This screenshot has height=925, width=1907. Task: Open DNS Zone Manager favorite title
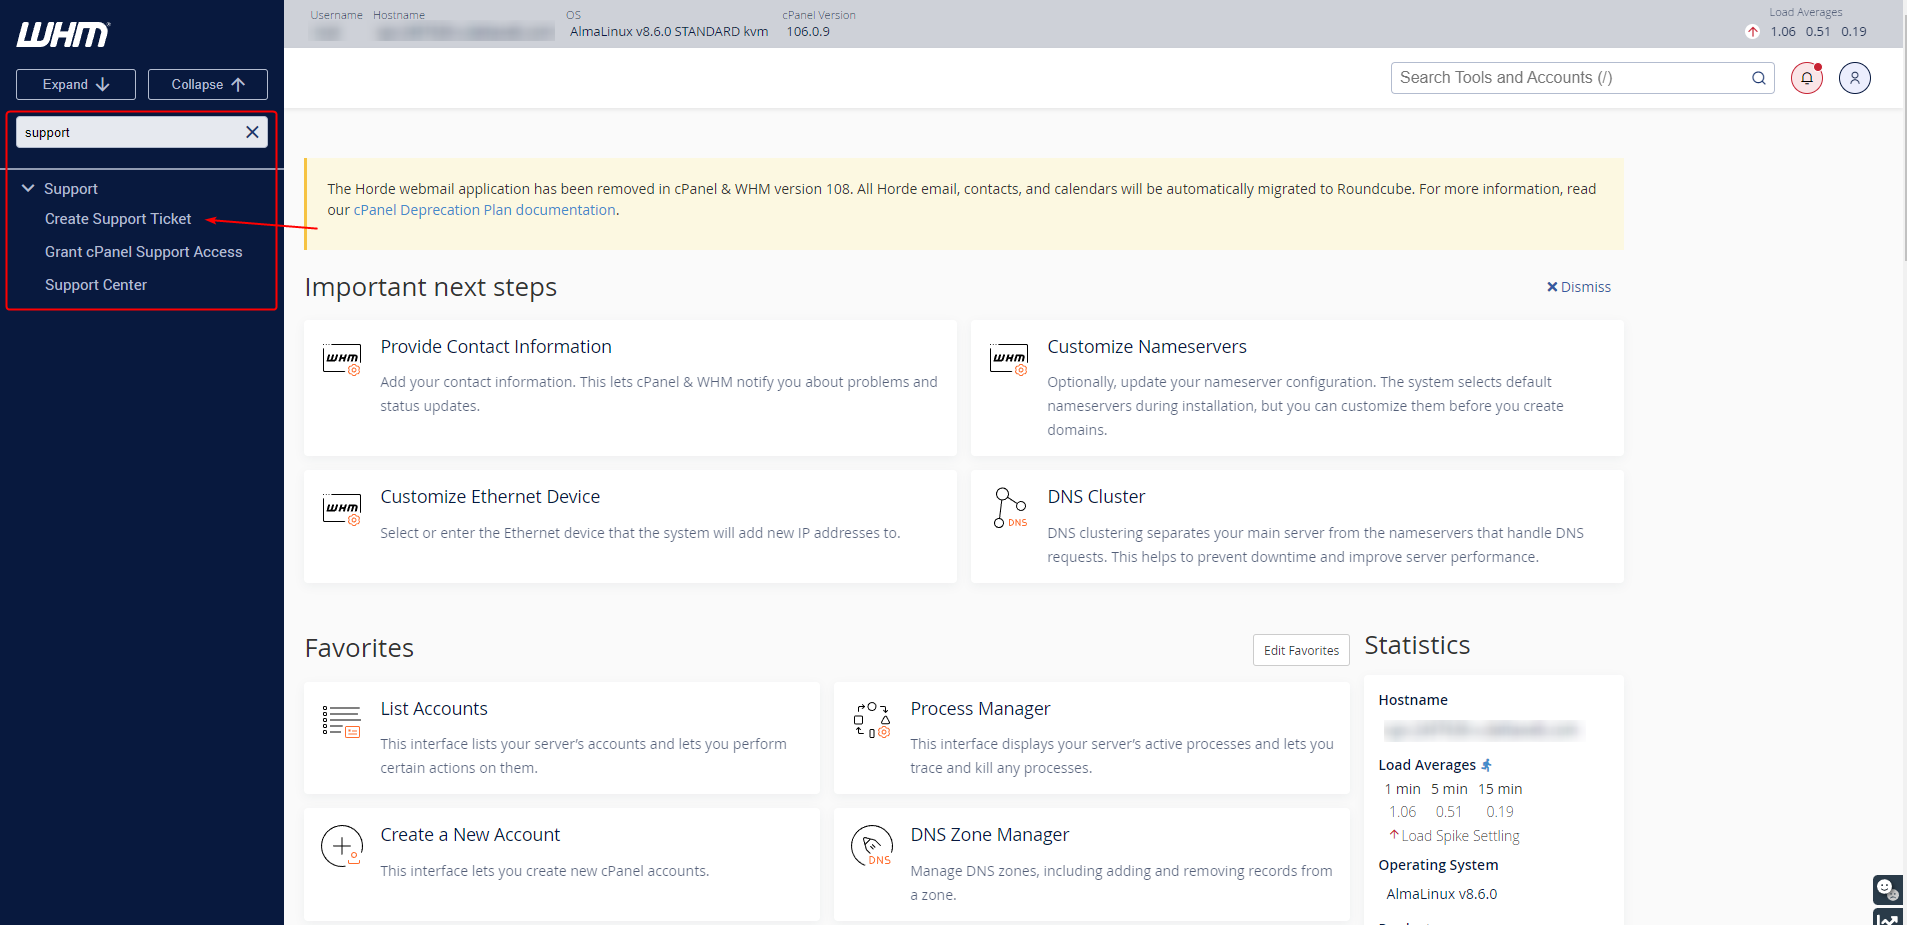pyautogui.click(x=990, y=835)
